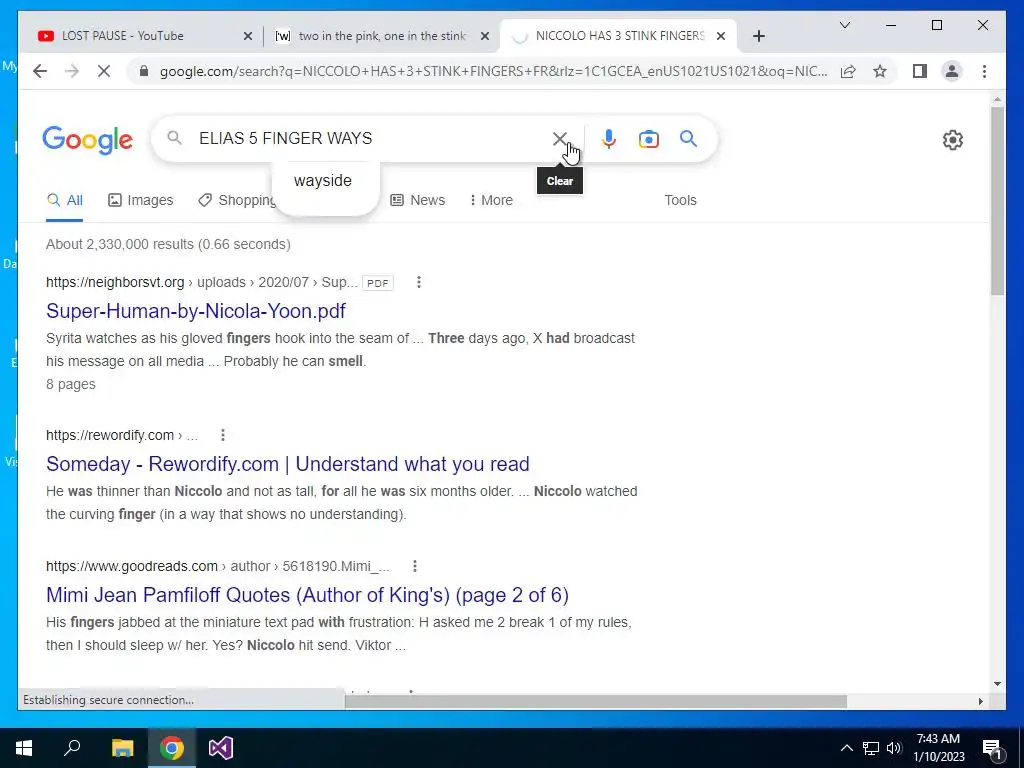Click the horizontal scrollbar thumb
Image resolution: width=1024 pixels, height=768 pixels.
coord(596,701)
